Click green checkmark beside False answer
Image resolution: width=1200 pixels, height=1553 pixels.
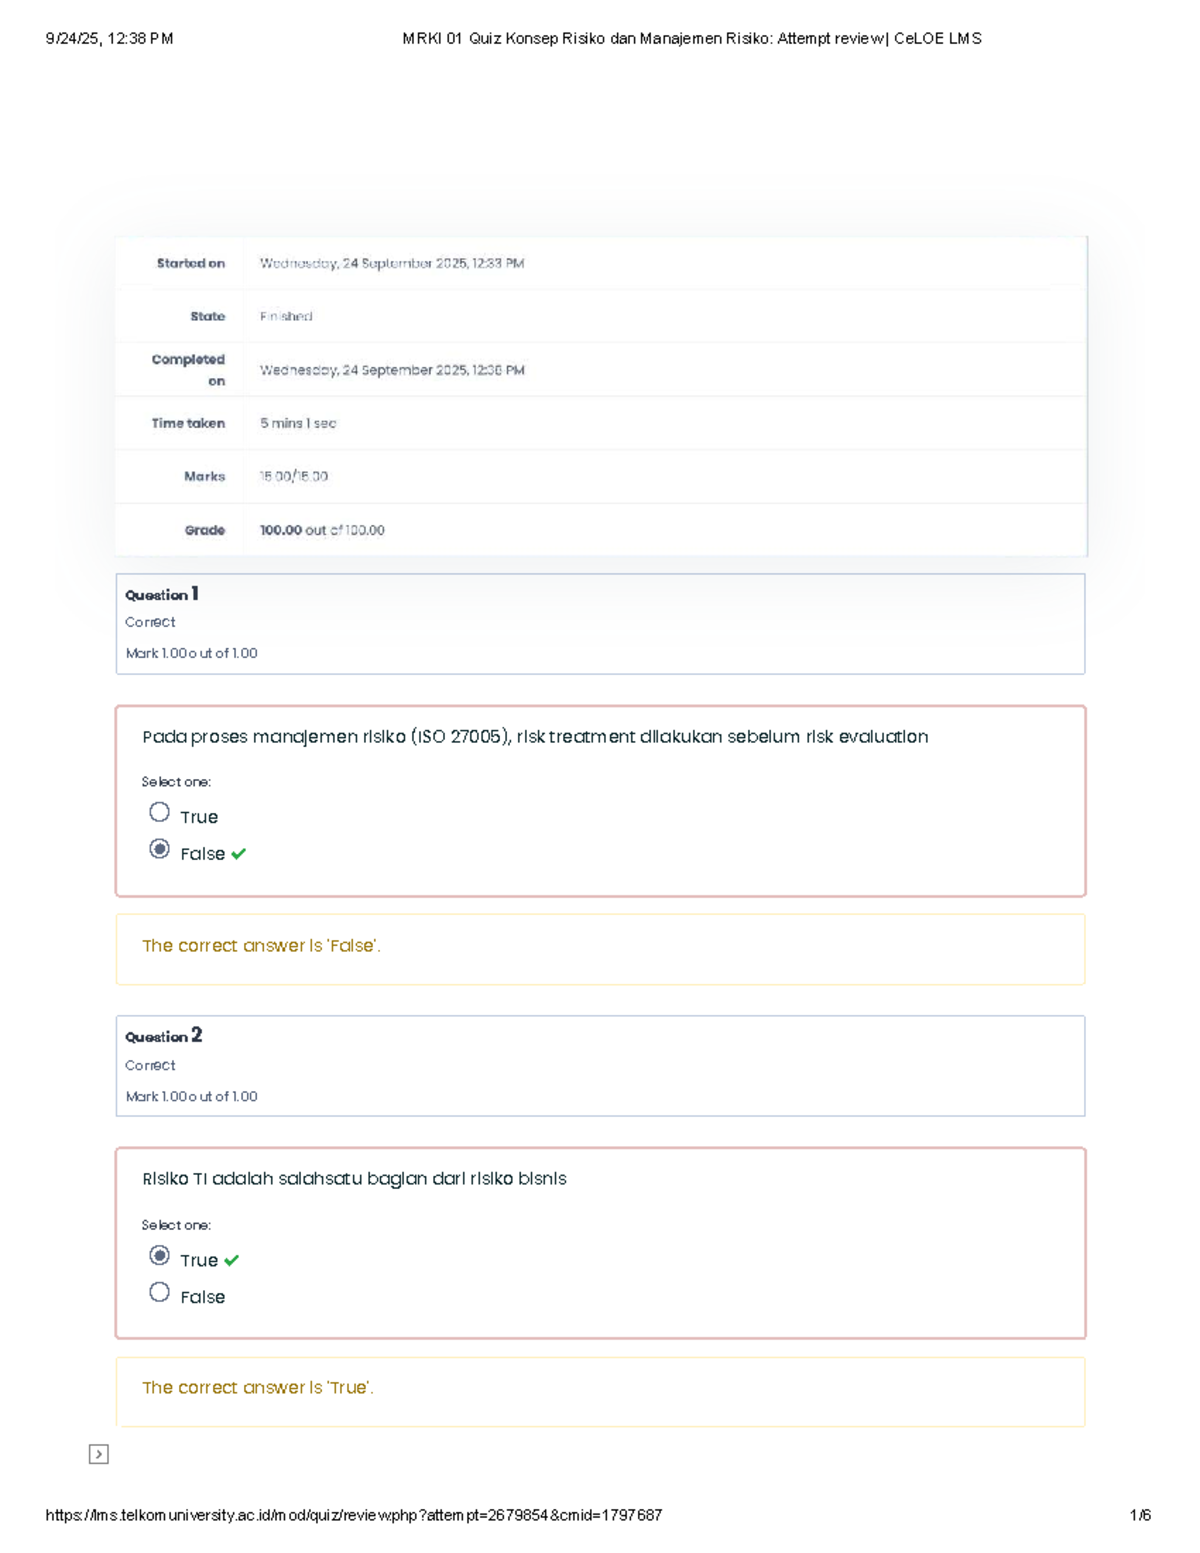click(x=238, y=854)
